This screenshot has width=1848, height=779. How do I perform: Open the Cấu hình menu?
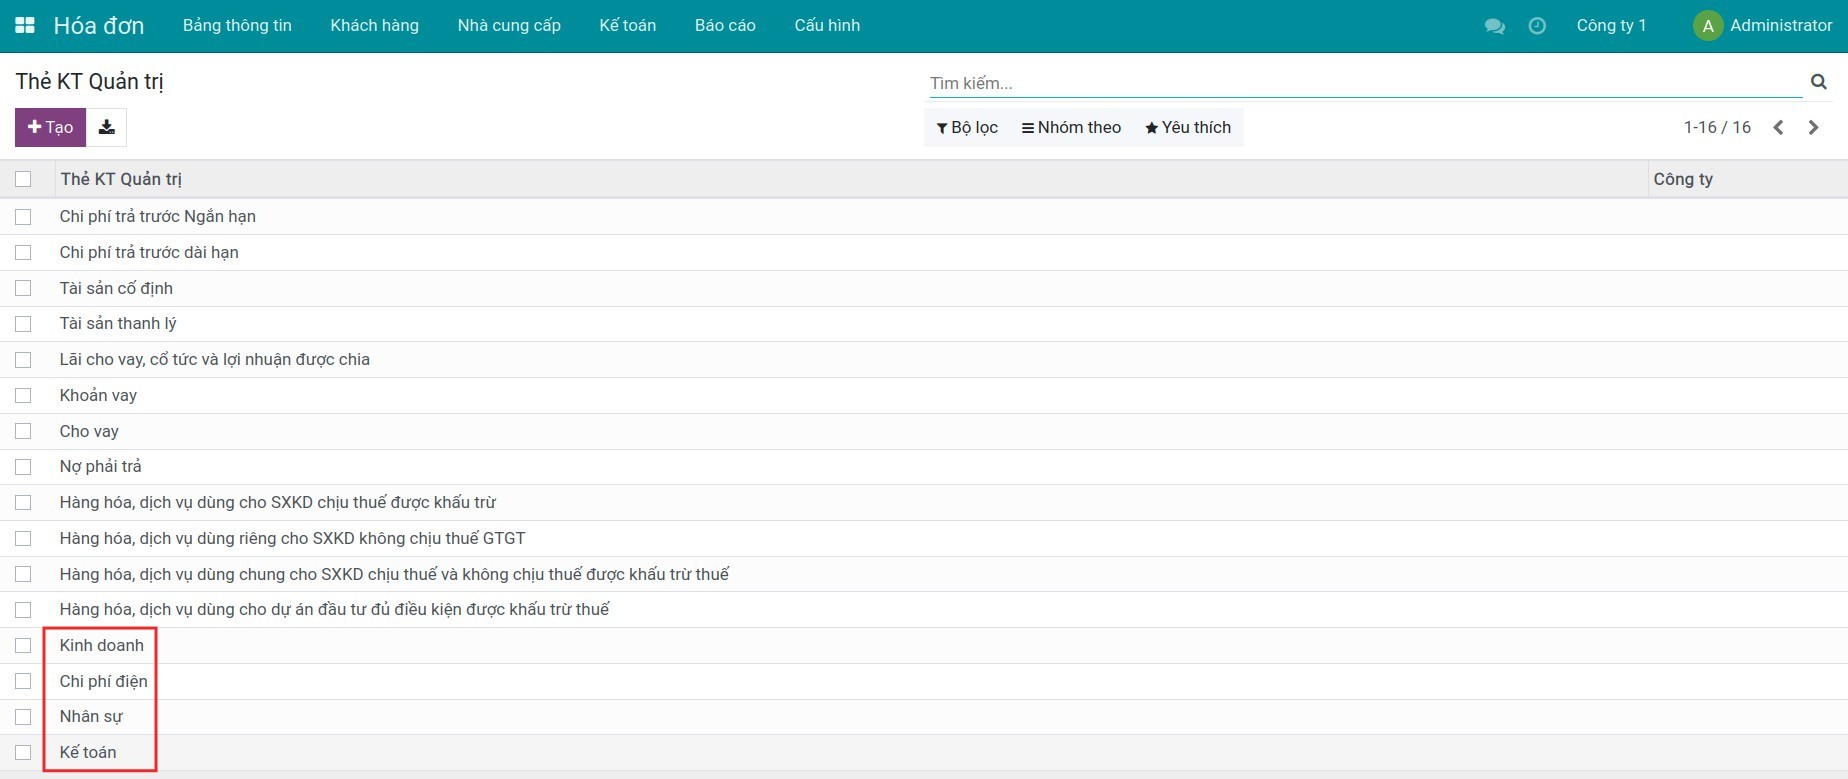(x=827, y=25)
